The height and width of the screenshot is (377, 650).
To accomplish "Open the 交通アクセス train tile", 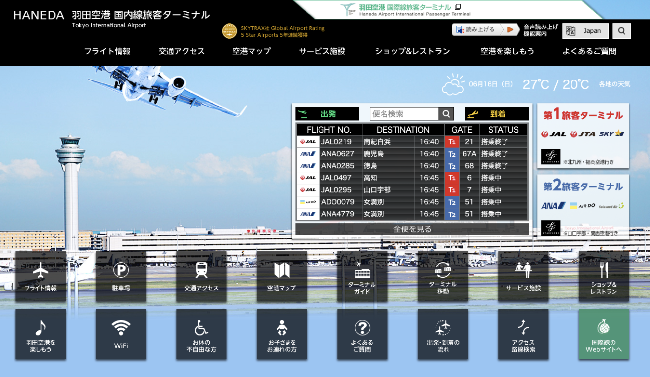I will click(201, 276).
